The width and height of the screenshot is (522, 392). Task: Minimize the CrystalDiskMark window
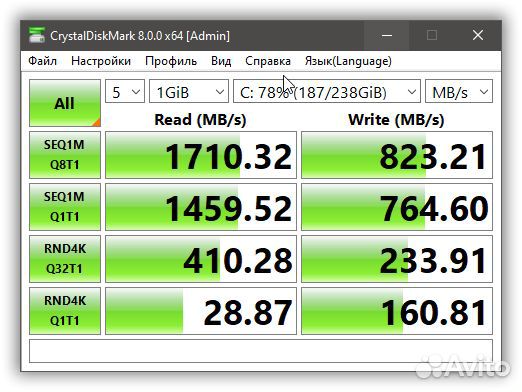(387, 35)
